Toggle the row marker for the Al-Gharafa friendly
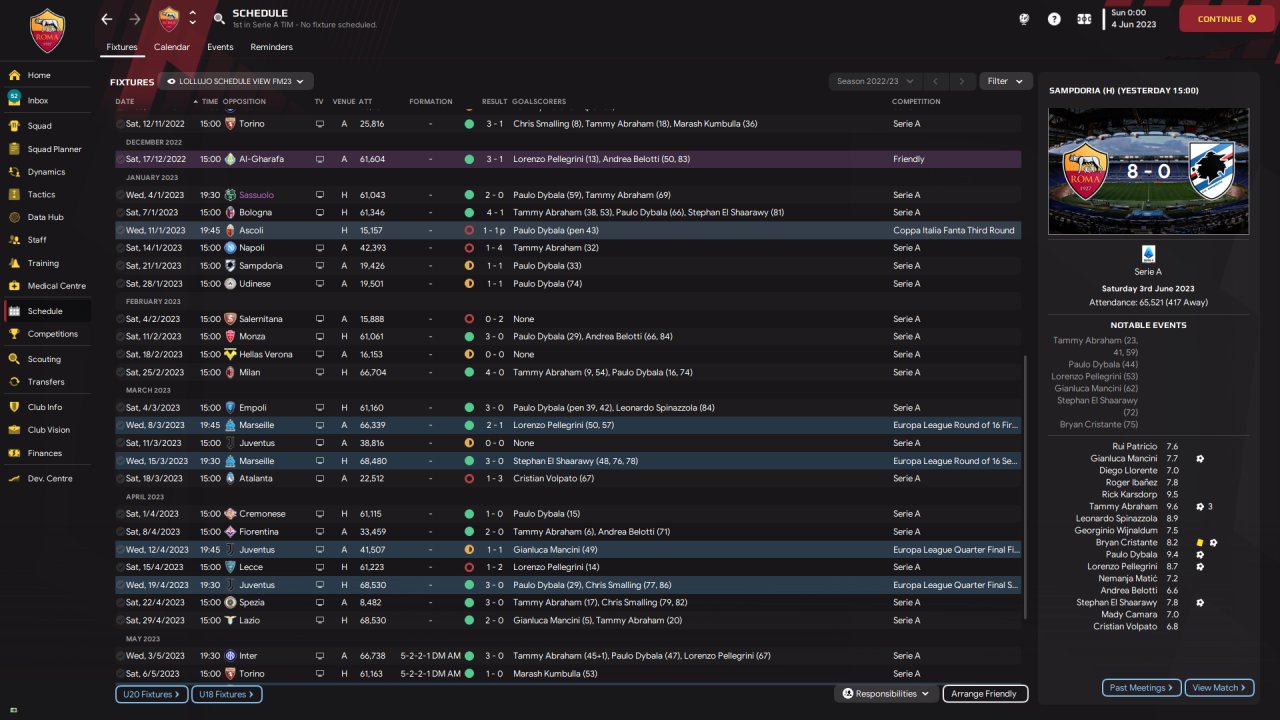1280x720 pixels. pos(120,159)
